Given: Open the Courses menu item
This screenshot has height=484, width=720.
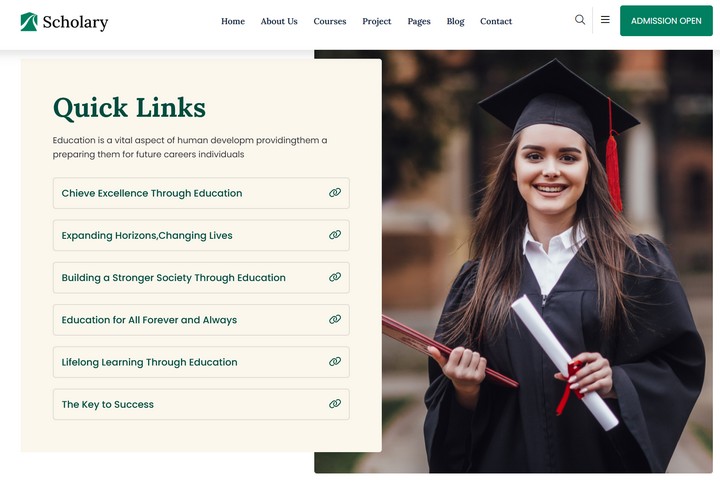Looking at the screenshot, I should click(330, 21).
